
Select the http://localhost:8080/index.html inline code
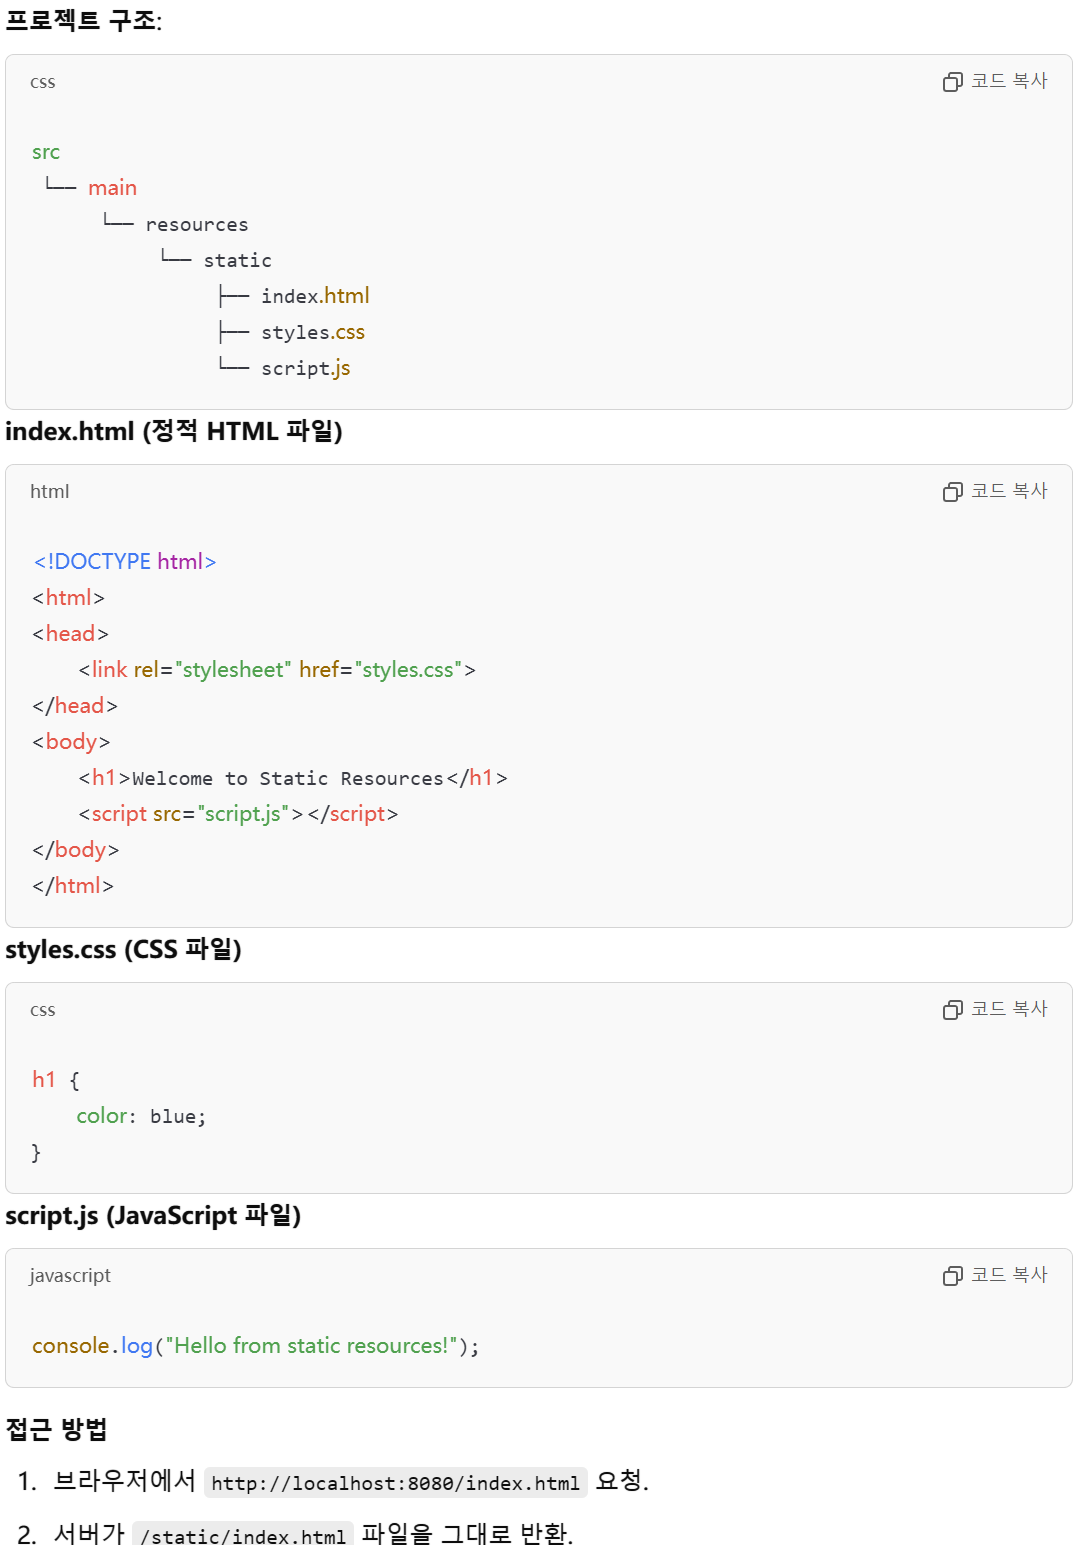coord(397,1484)
